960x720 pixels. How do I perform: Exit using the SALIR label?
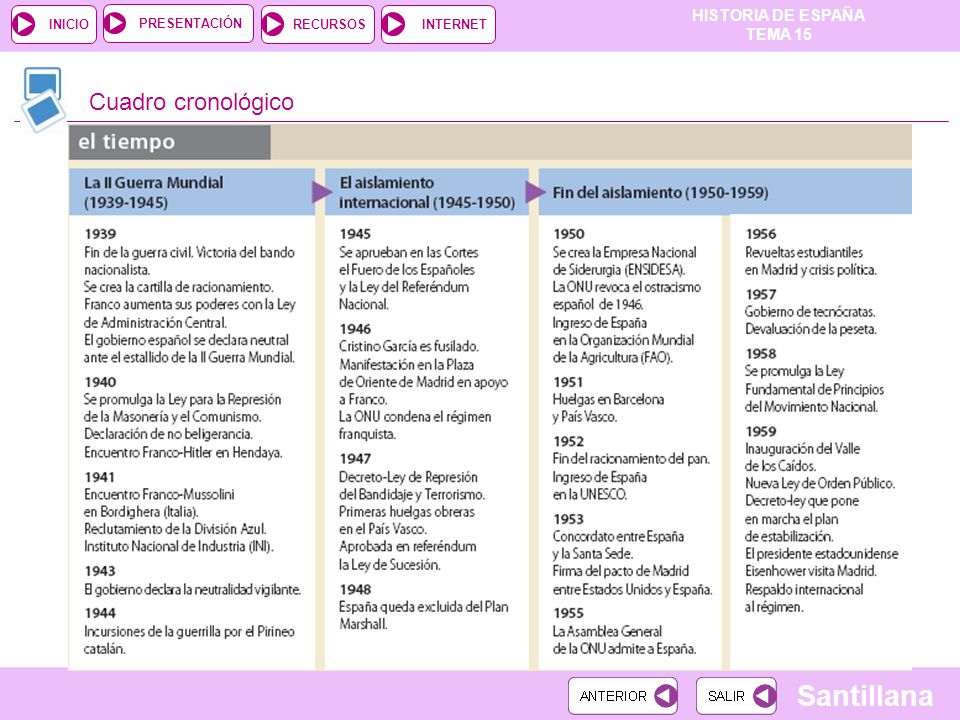point(726,696)
